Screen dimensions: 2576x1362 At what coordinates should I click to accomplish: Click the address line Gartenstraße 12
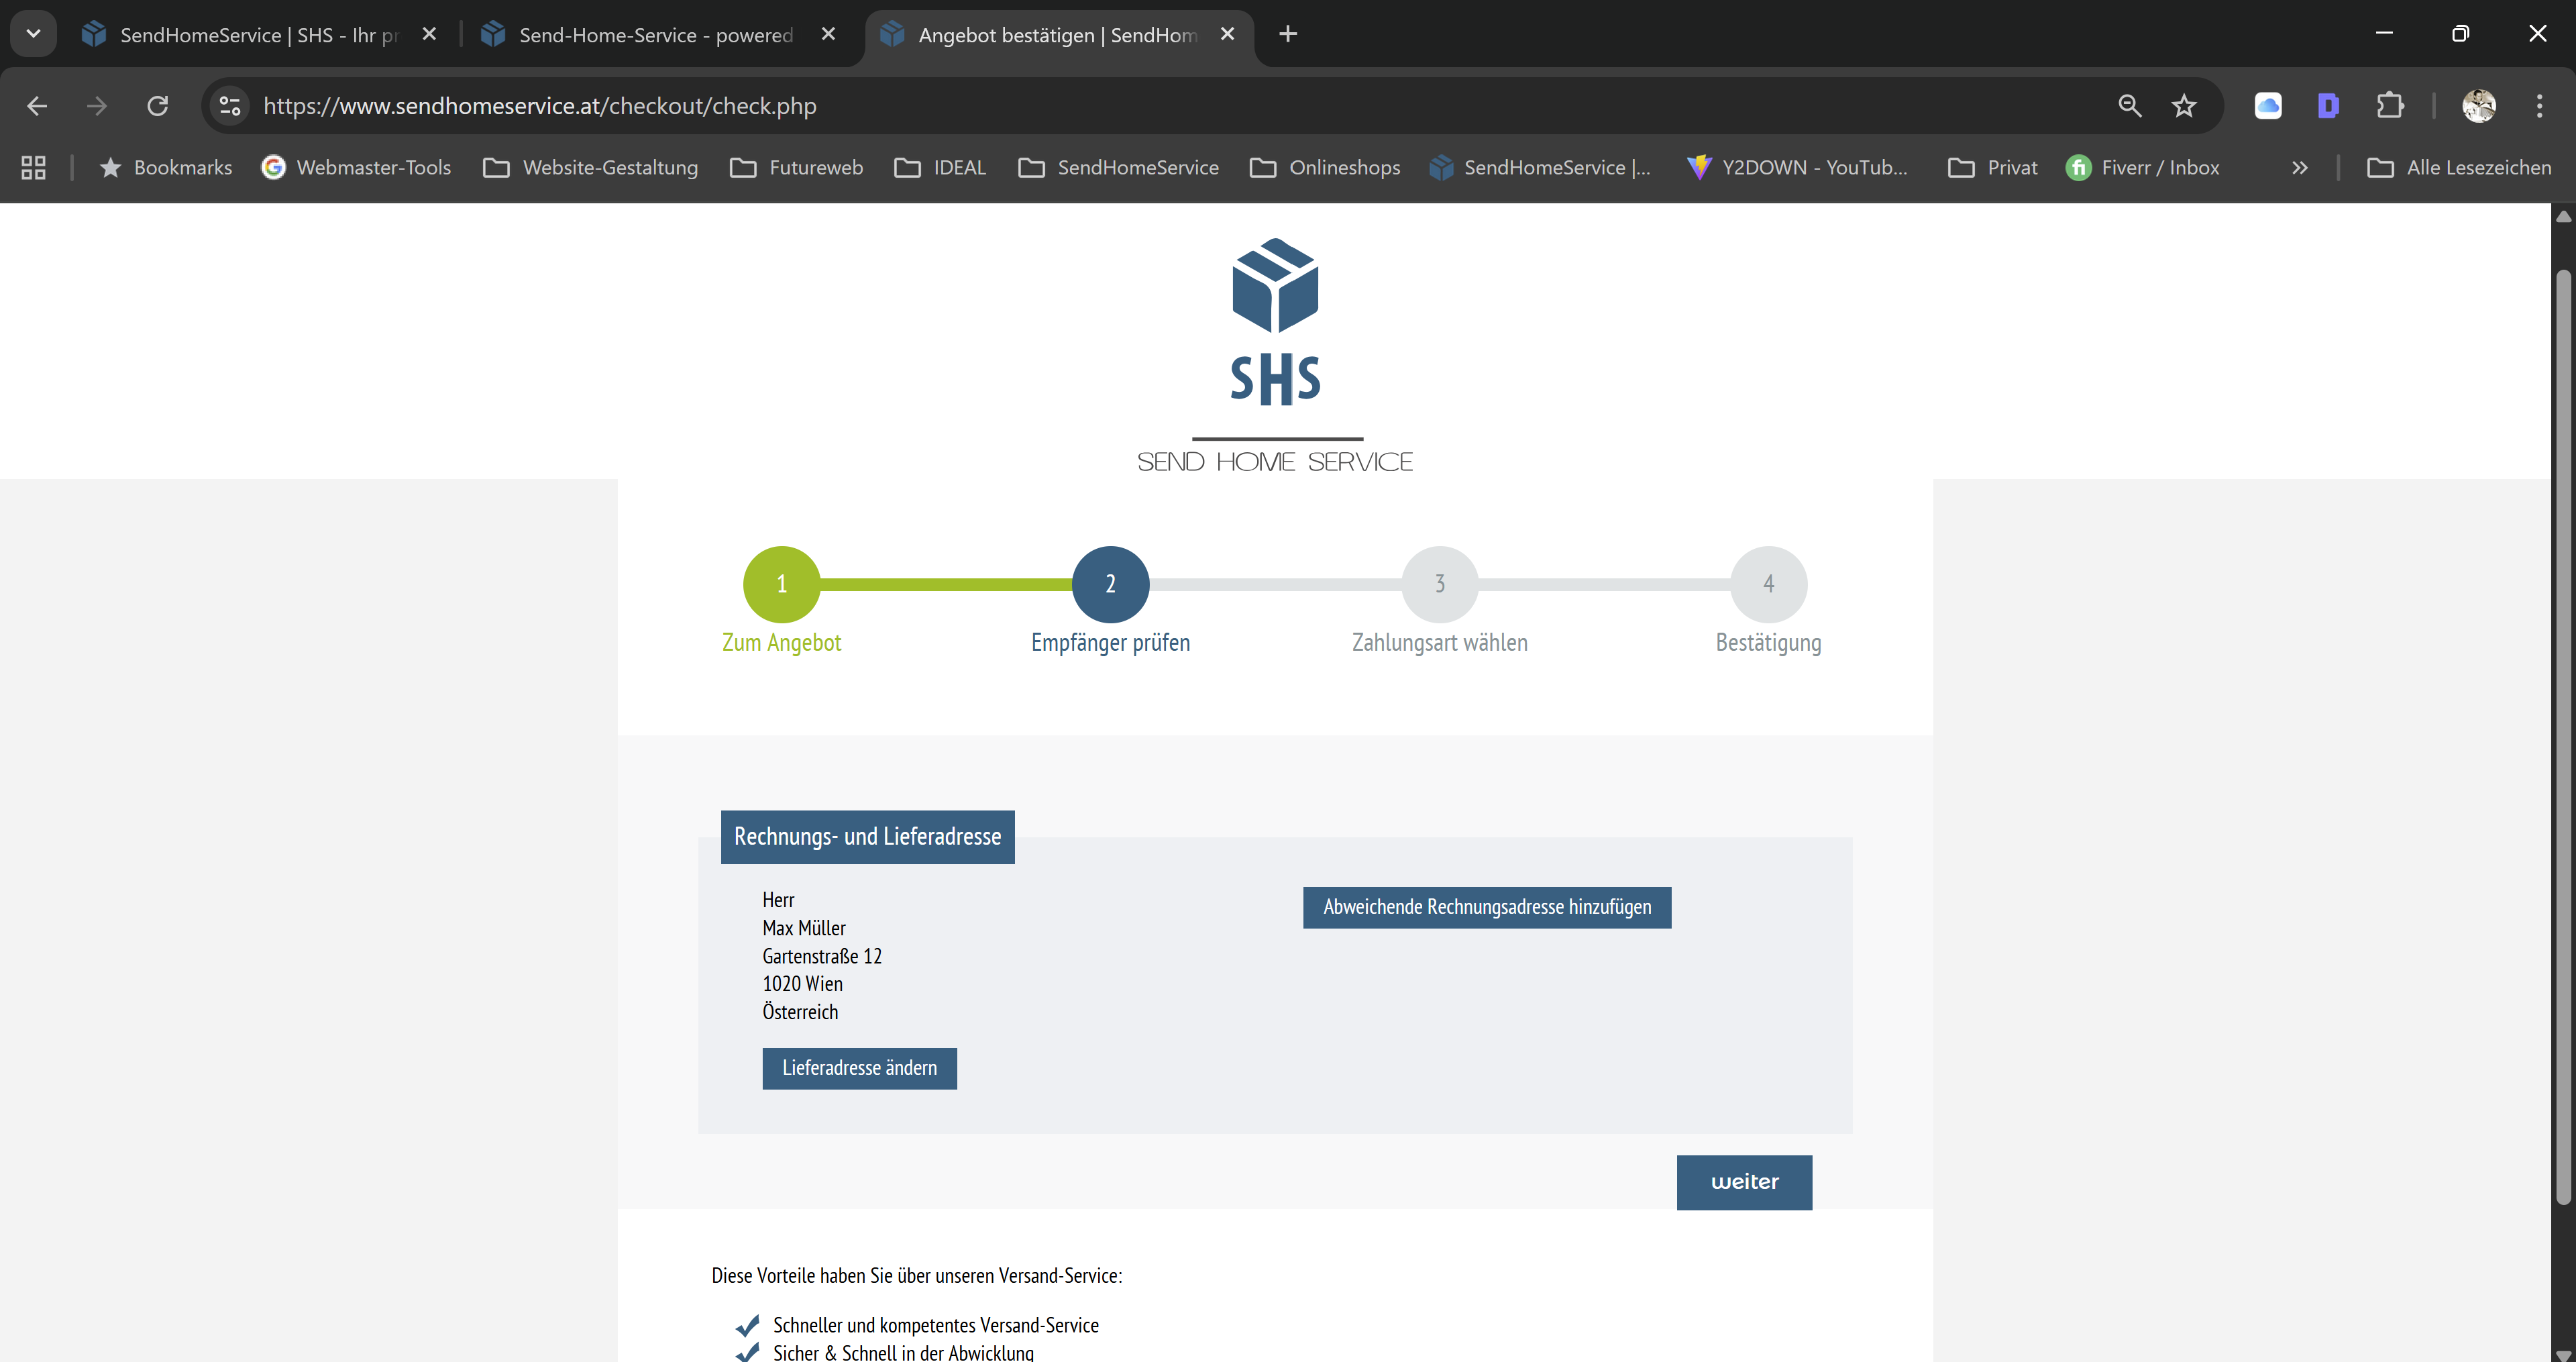[x=822, y=956]
